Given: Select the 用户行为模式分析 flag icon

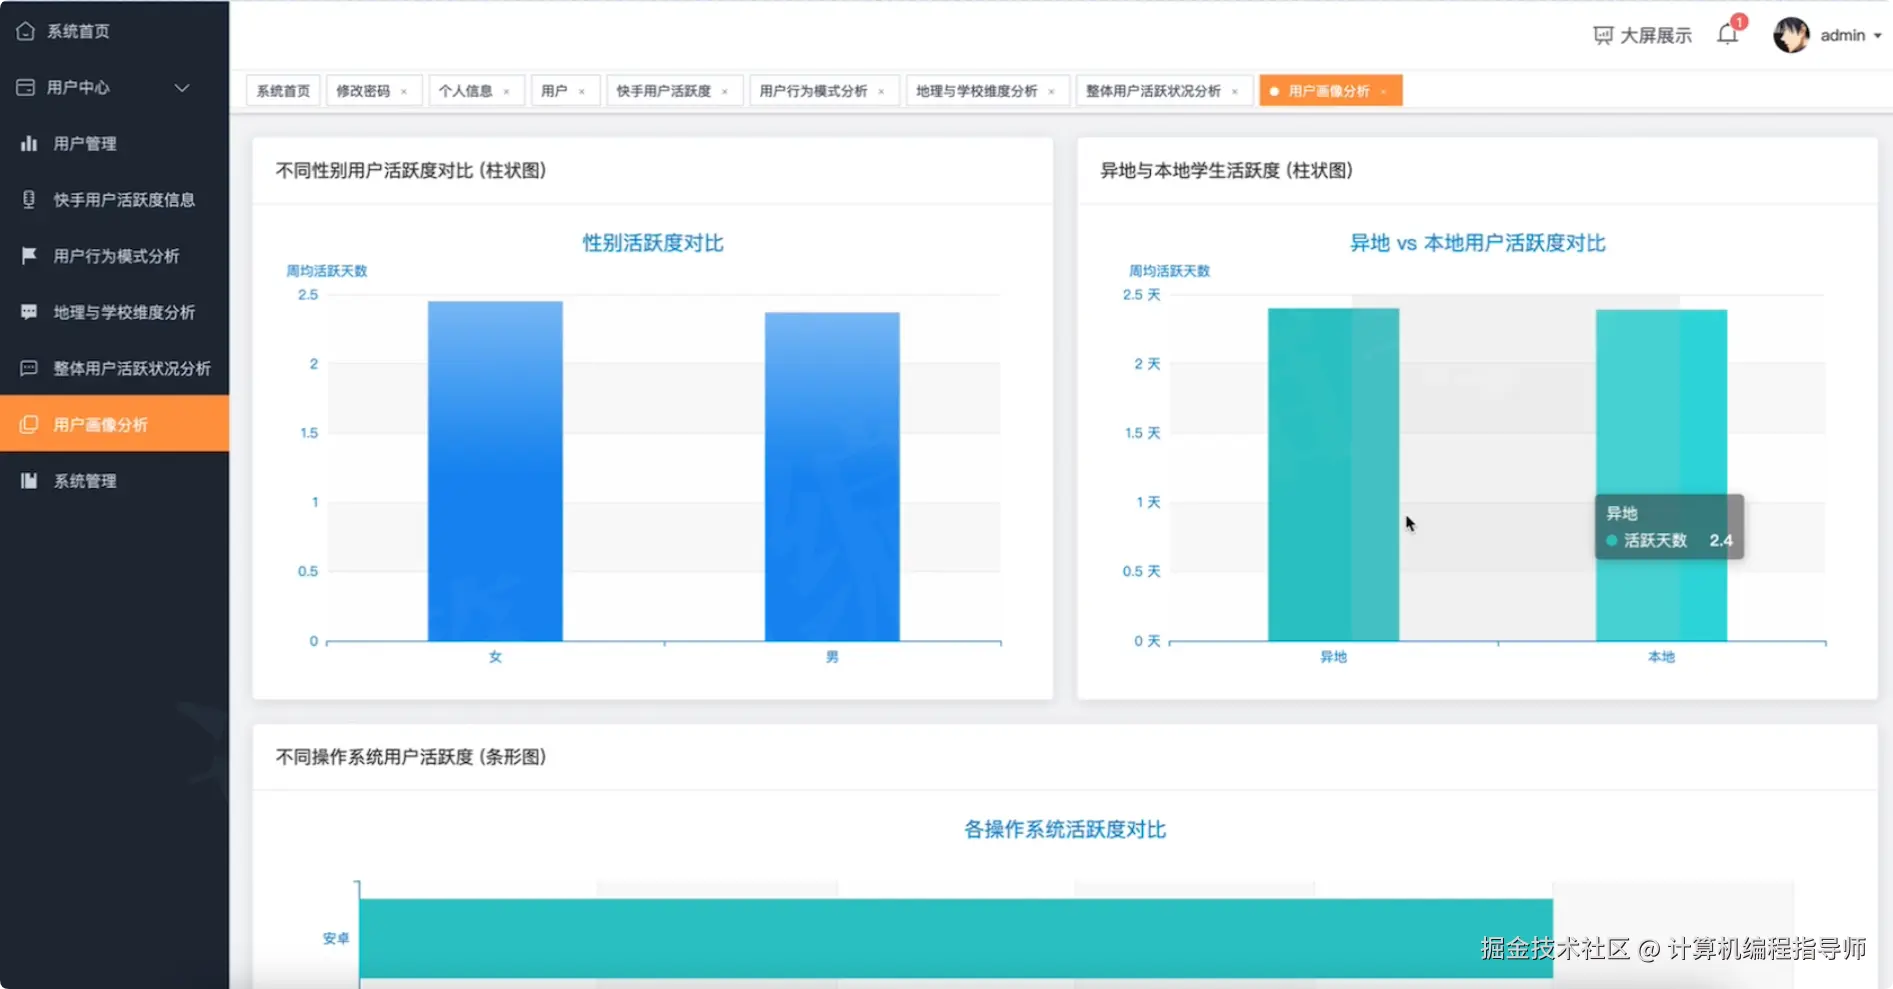Looking at the screenshot, I should pos(28,255).
